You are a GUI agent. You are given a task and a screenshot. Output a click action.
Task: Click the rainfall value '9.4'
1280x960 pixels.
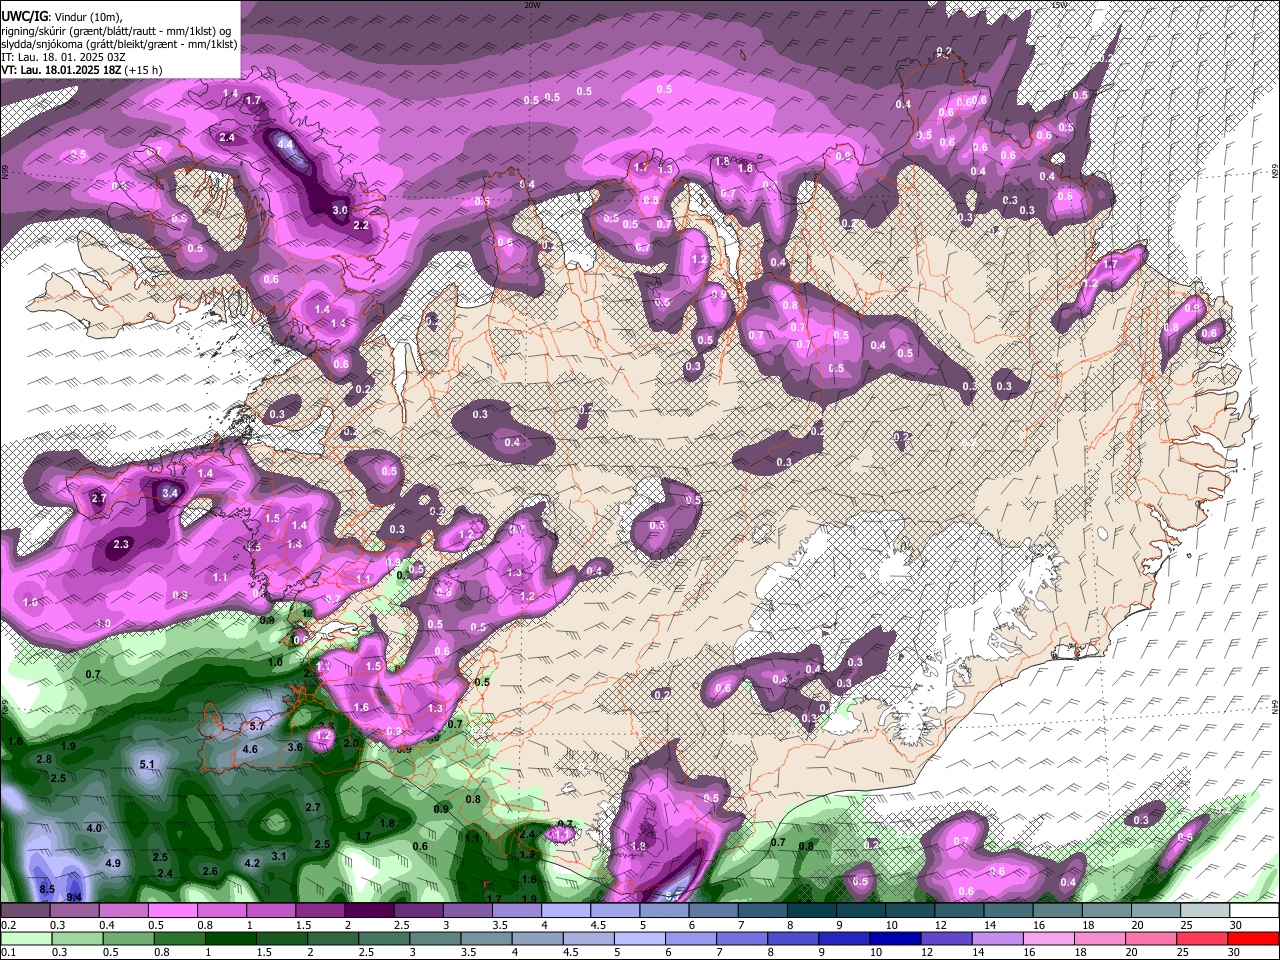(x=74, y=897)
